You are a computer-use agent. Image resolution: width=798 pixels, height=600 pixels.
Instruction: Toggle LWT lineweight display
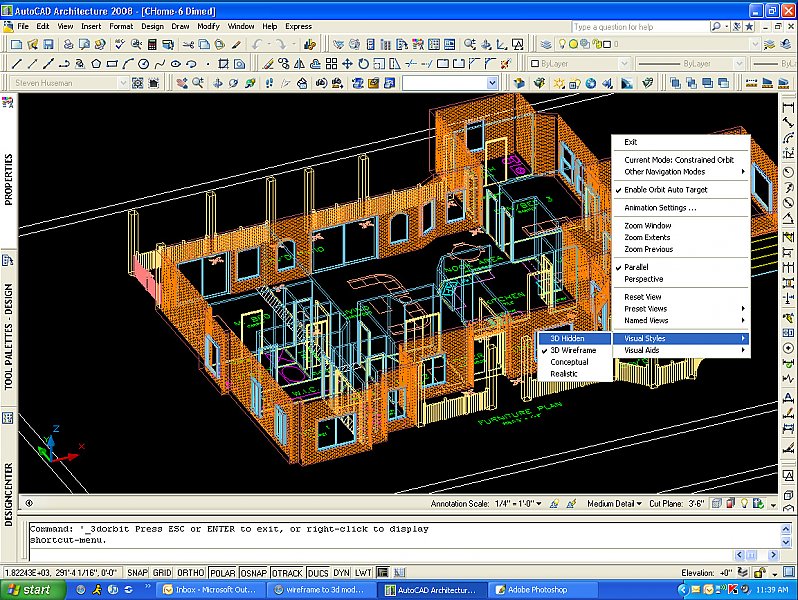pos(363,573)
